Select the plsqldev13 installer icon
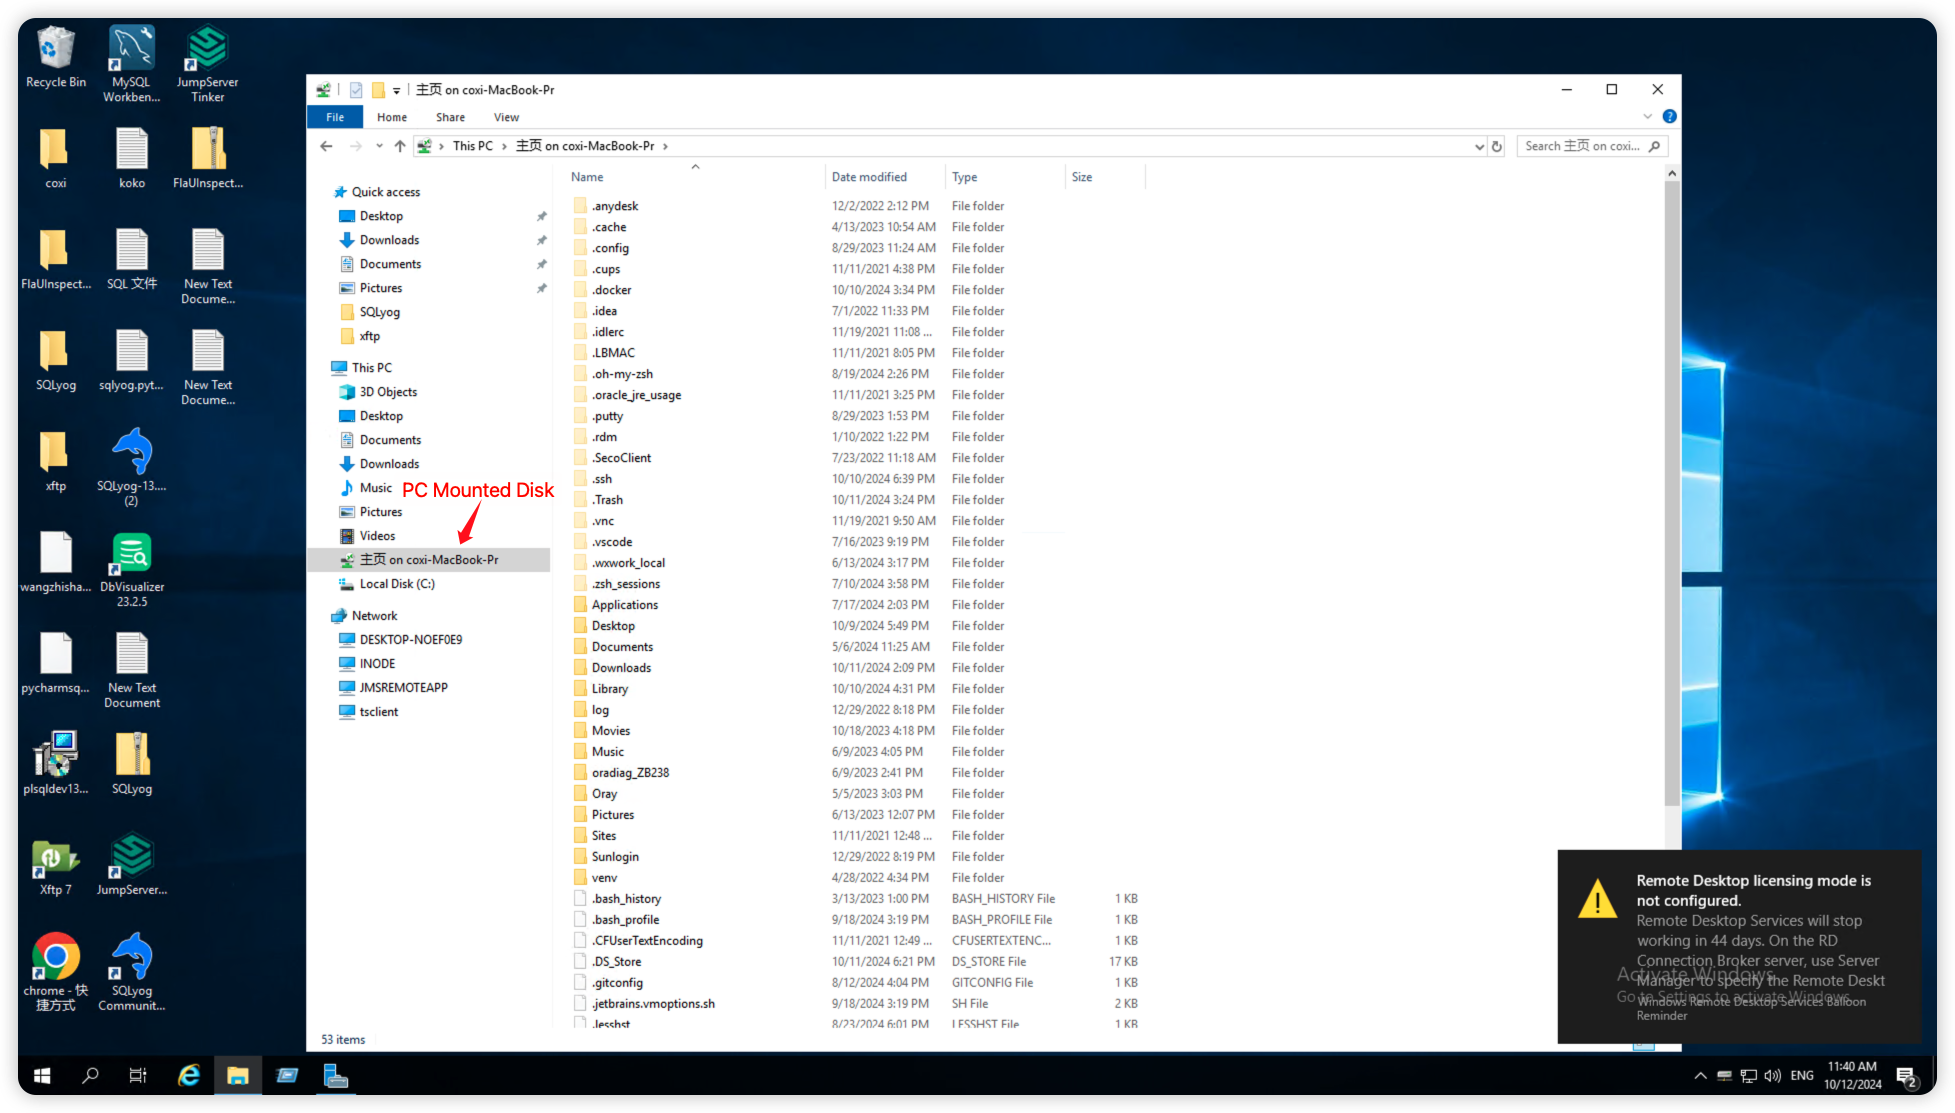1955x1113 pixels. (56, 763)
